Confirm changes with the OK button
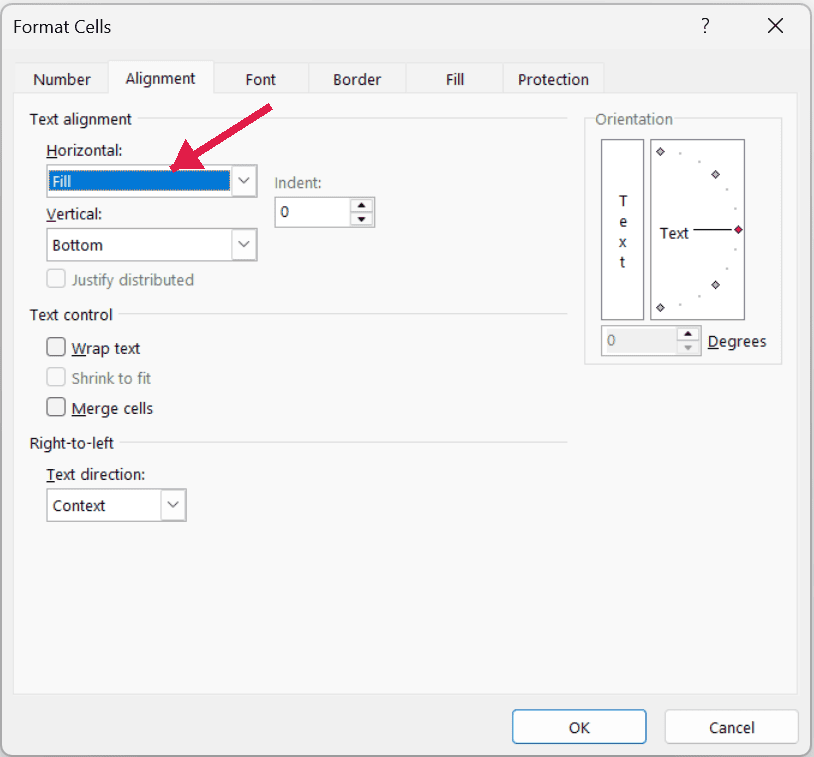 579,726
